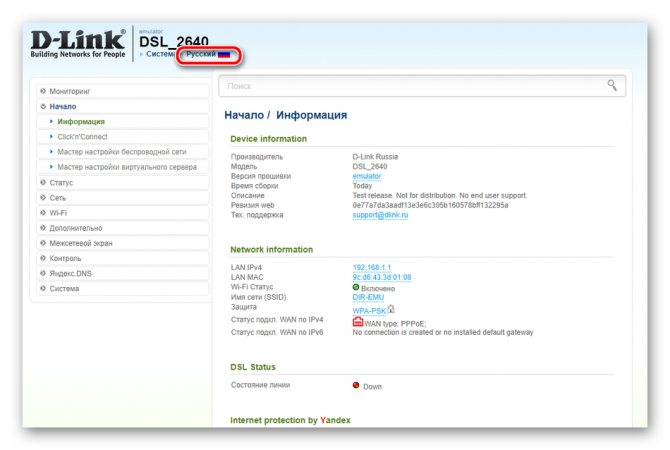The height and width of the screenshot is (450, 670).
Task: Expand the Статус section
Action: coord(123,182)
